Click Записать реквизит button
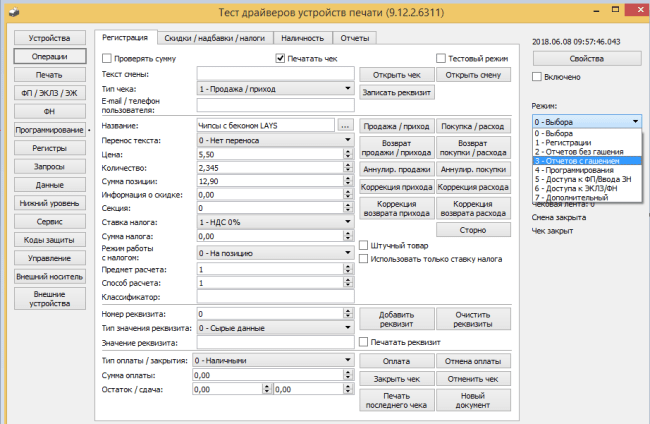Viewport: 650px width, 424px height. click(x=397, y=92)
